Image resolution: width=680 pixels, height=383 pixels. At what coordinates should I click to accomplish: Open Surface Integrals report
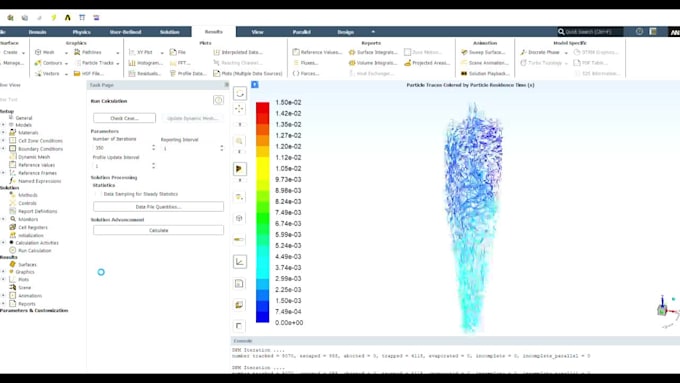[373, 52]
